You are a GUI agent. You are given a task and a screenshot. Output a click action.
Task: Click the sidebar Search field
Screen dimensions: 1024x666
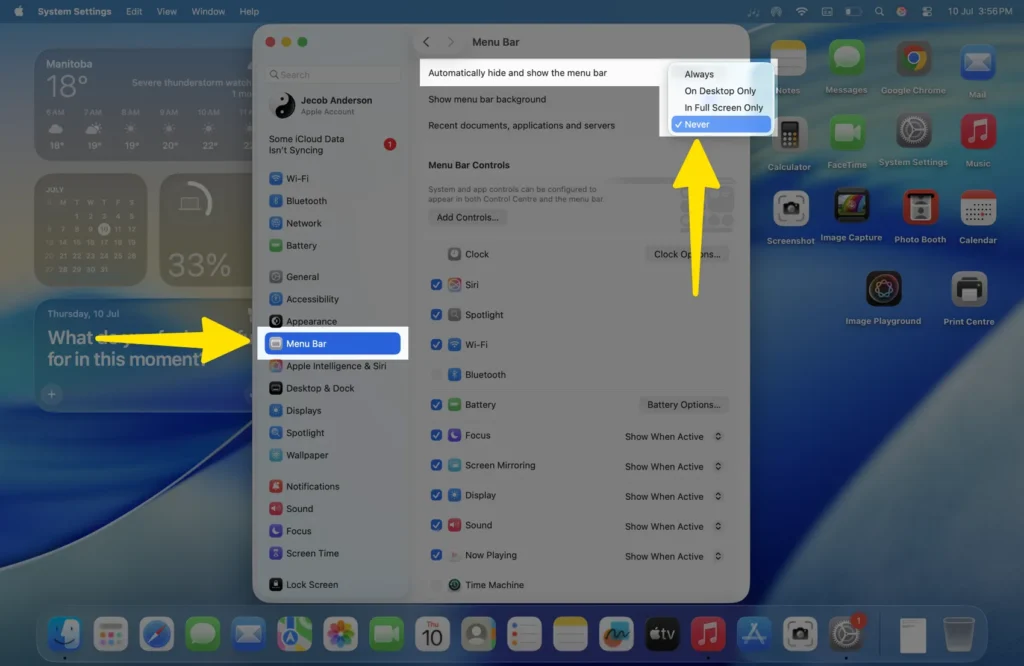[x=333, y=74]
